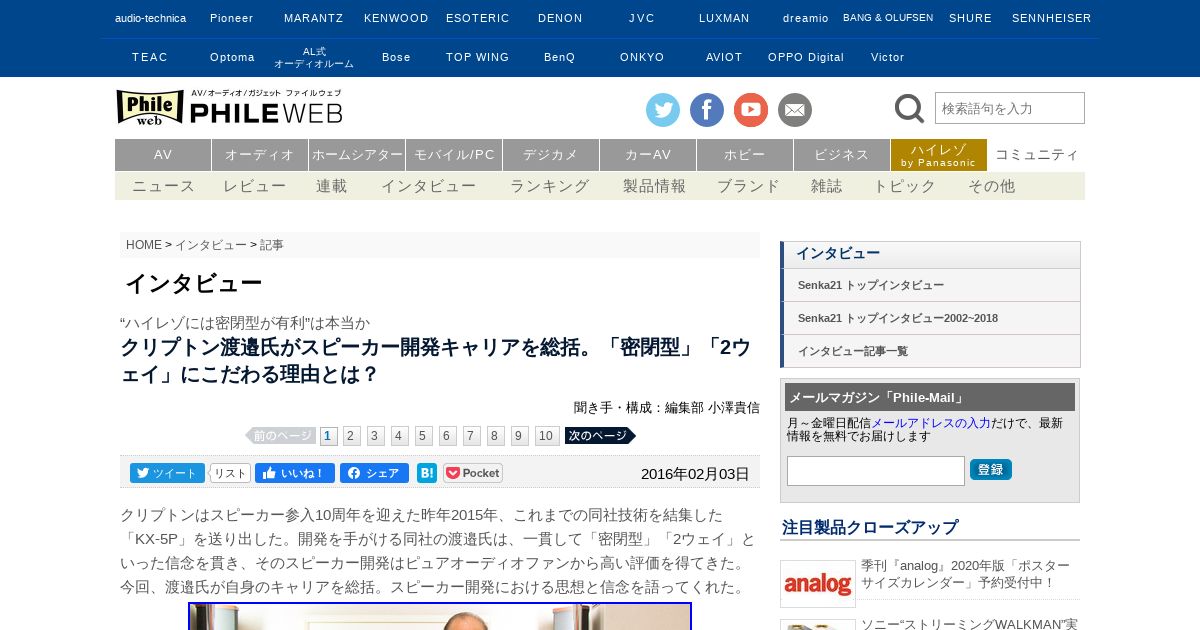Click the interviewer byline 編集部 小澤貴信
The height and width of the screenshot is (630, 1200).
coord(712,408)
